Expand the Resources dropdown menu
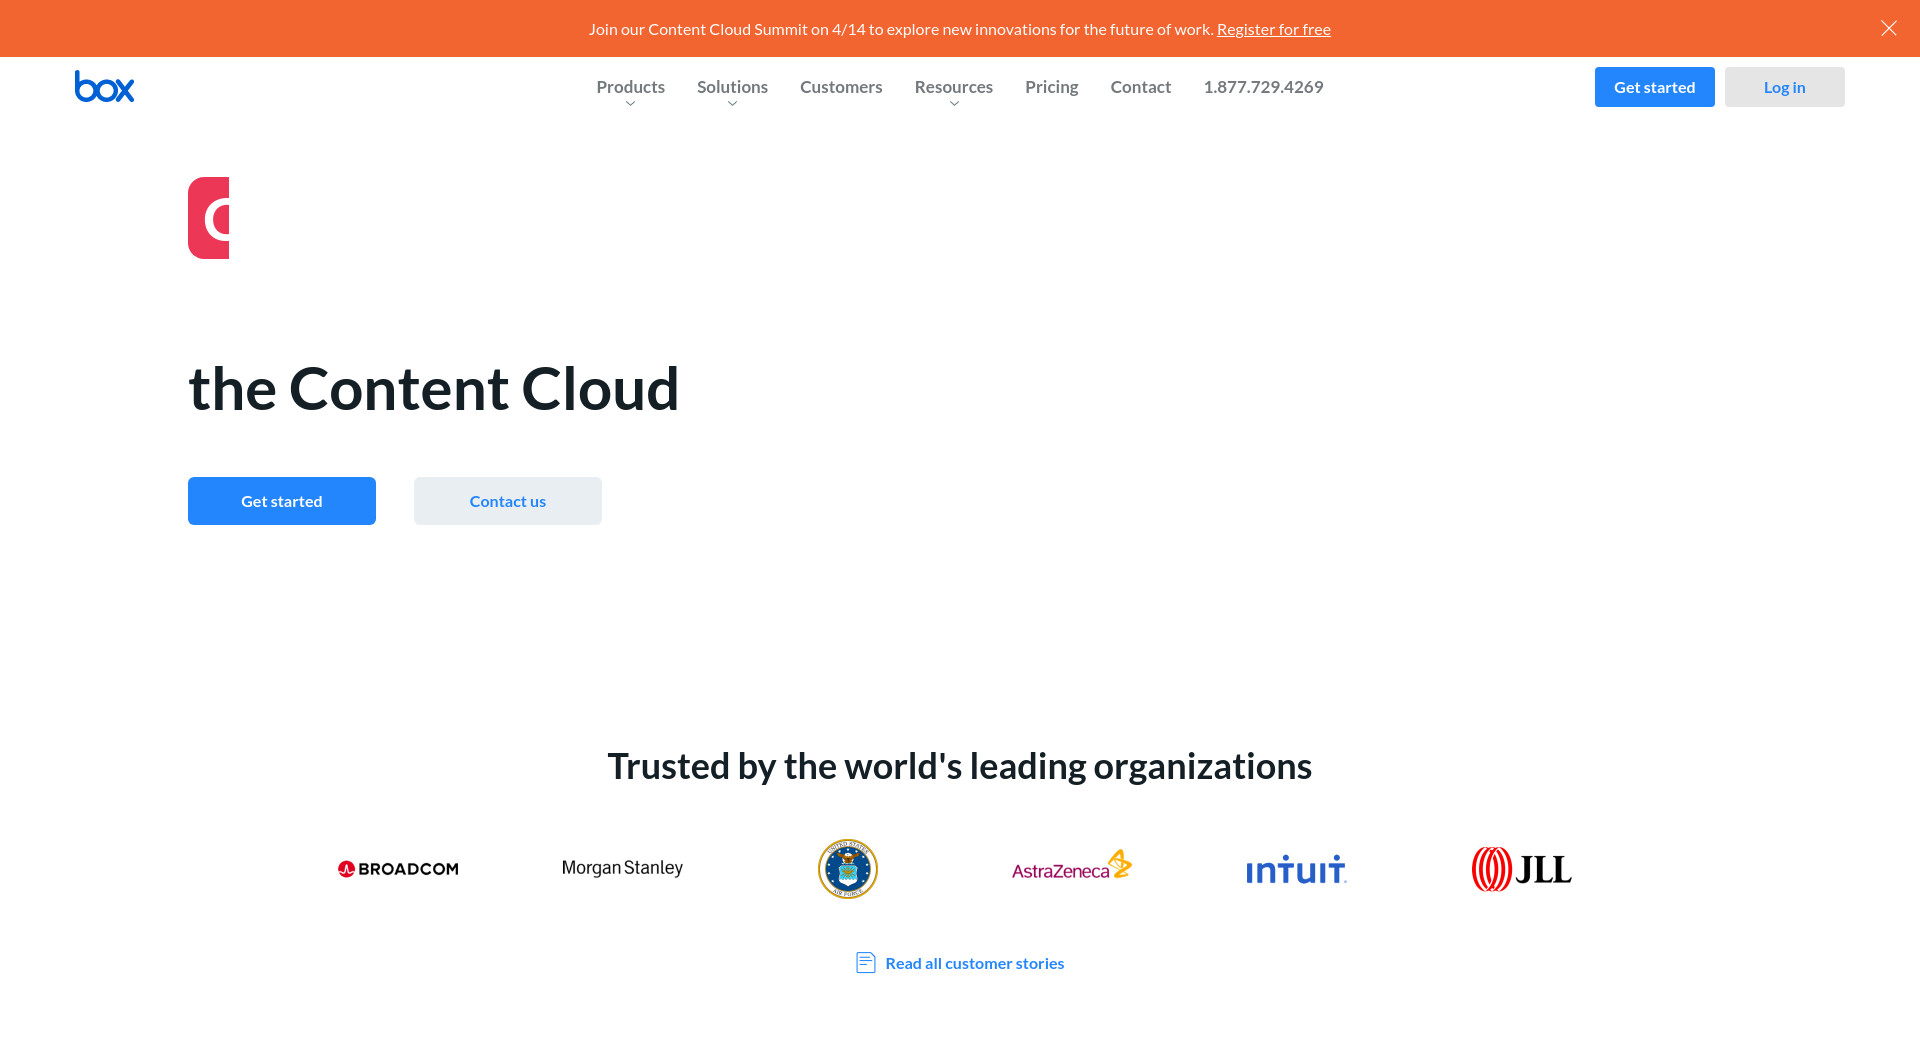This screenshot has width=1920, height=1040. [x=953, y=88]
